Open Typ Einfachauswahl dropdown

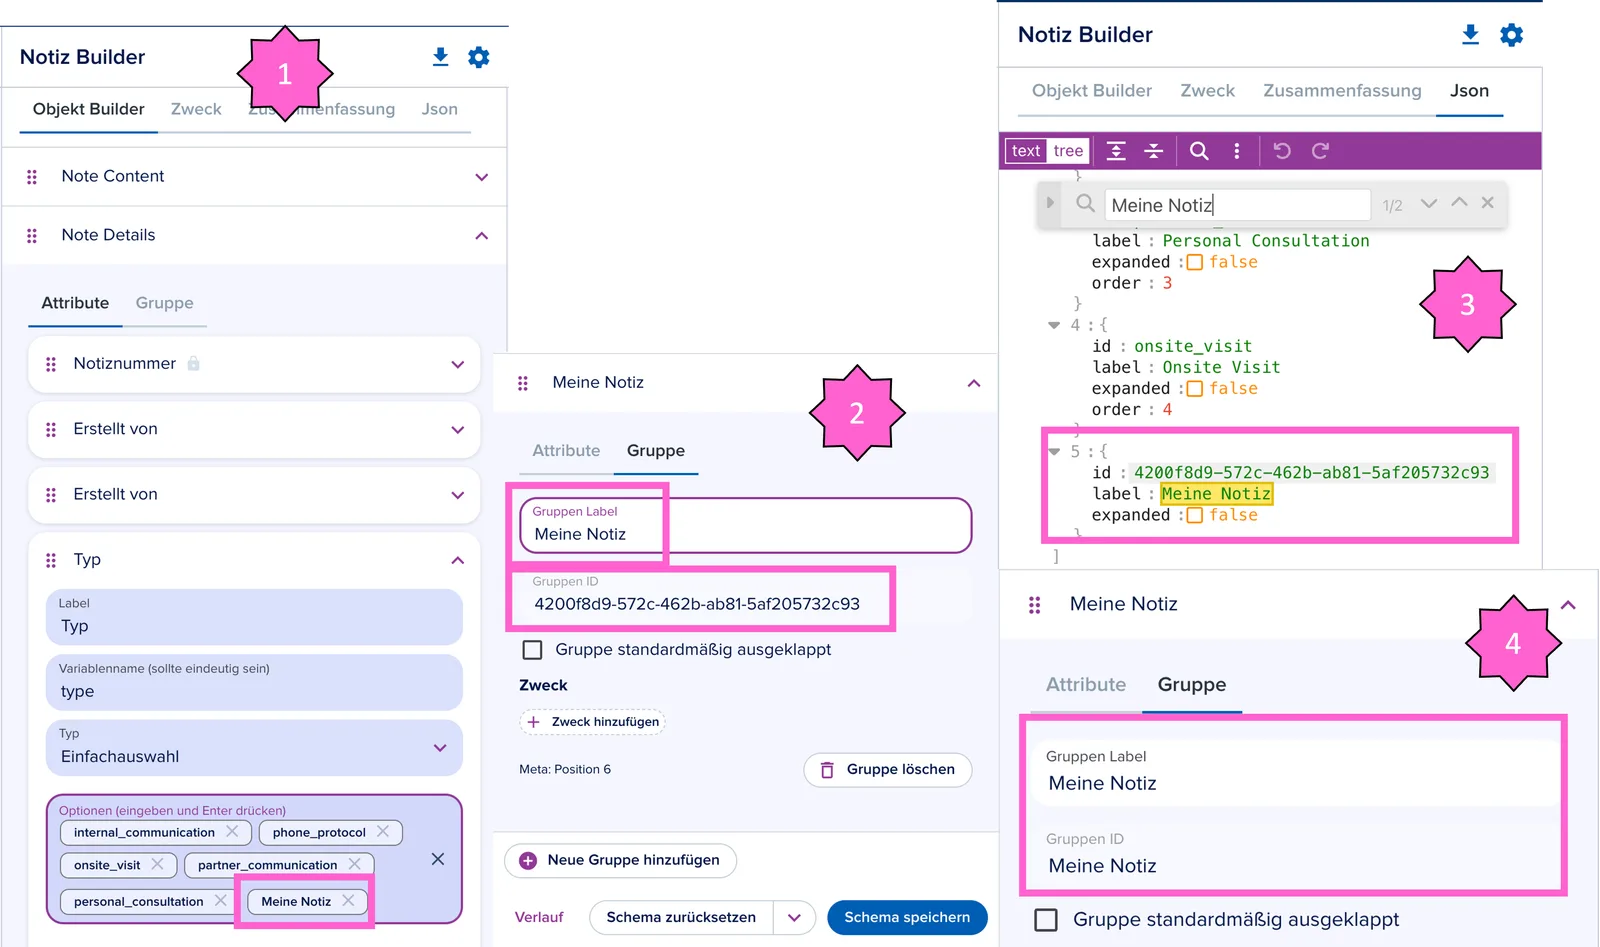point(440,748)
